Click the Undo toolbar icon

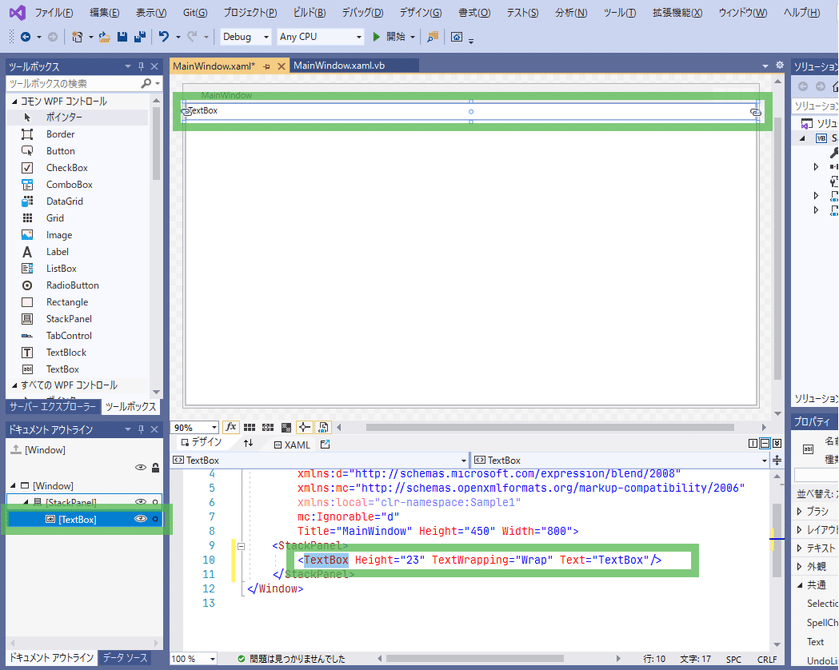(x=164, y=37)
